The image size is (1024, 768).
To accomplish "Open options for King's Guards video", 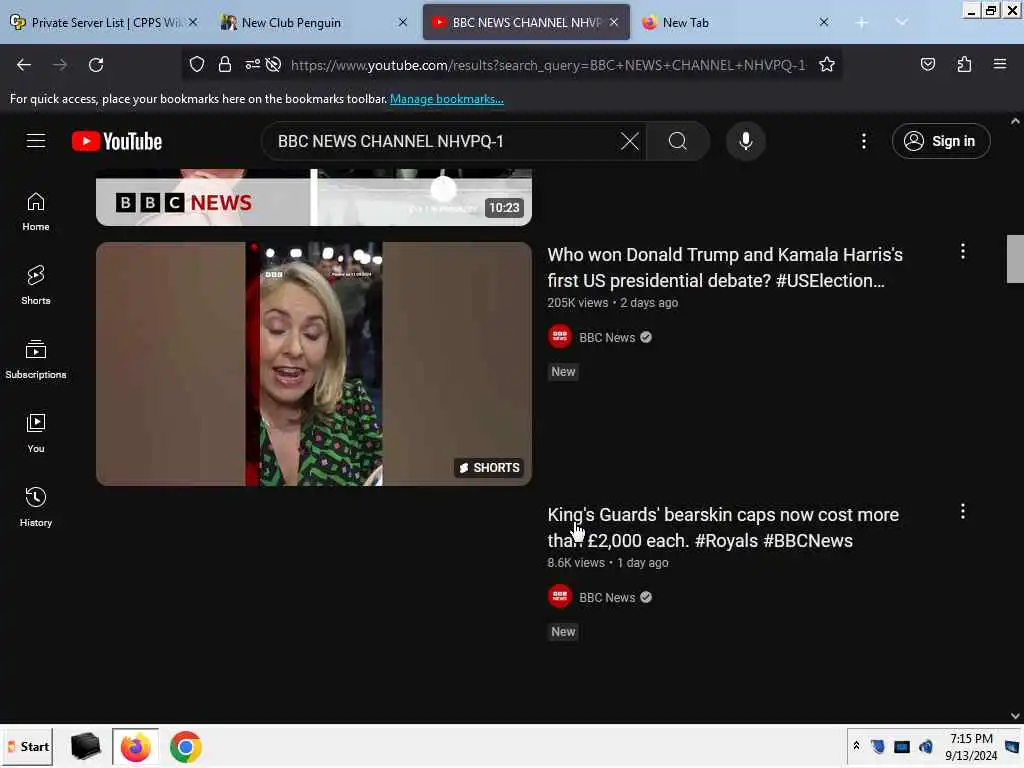I will pyautogui.click(x=963, y=511).
